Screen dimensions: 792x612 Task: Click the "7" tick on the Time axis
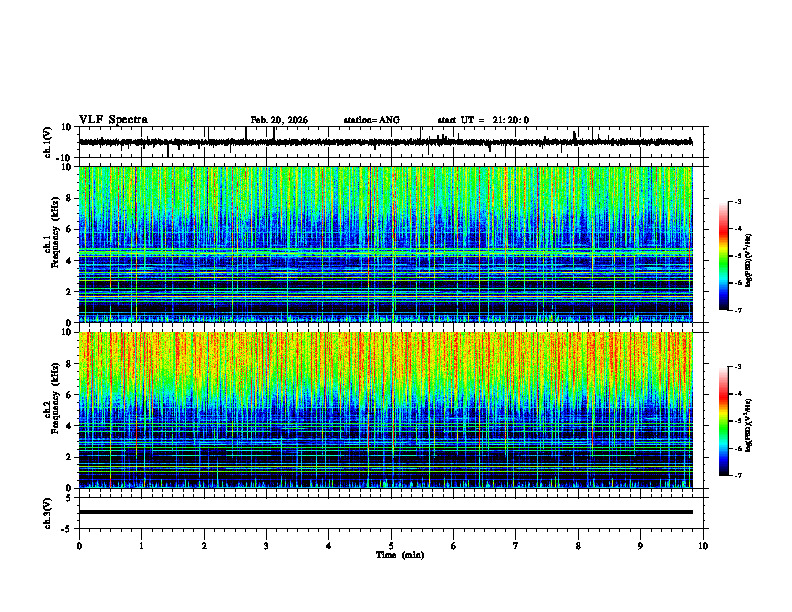tap(516, 546)
